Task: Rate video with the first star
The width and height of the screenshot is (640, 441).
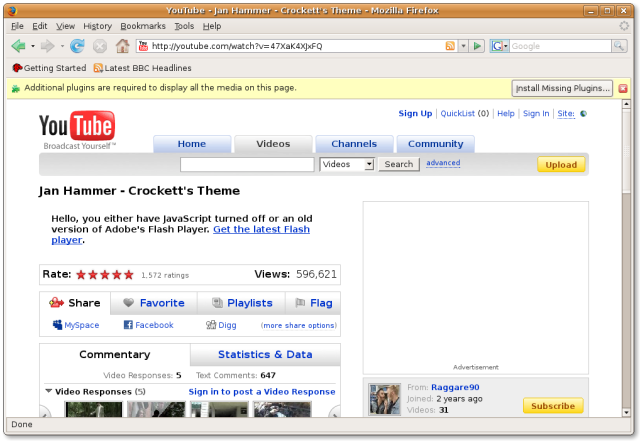Action: [x=81, y=275]
